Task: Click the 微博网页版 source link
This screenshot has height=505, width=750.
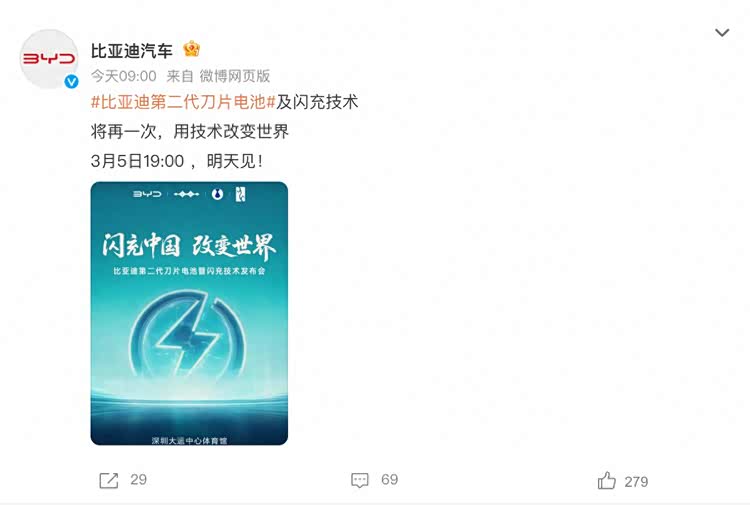Action: point(234,76)
